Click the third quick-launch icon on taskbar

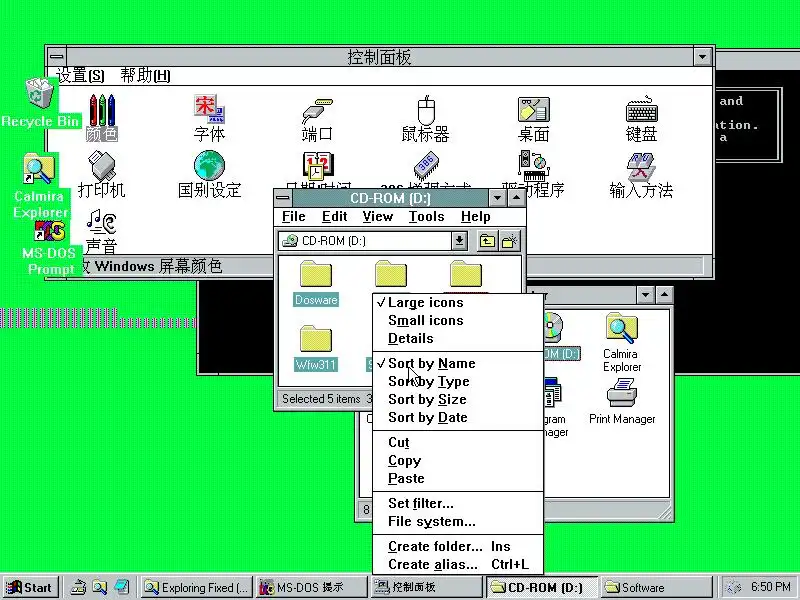pos(121,587)
